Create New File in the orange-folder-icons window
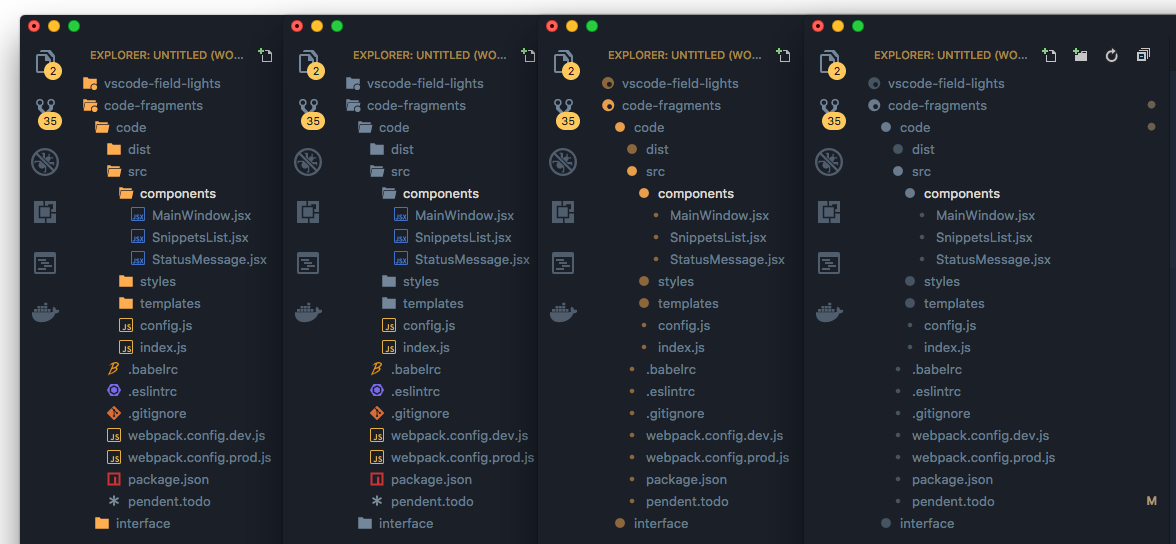Viewport: 1176px width, 544px height. [x=265, y=55]
